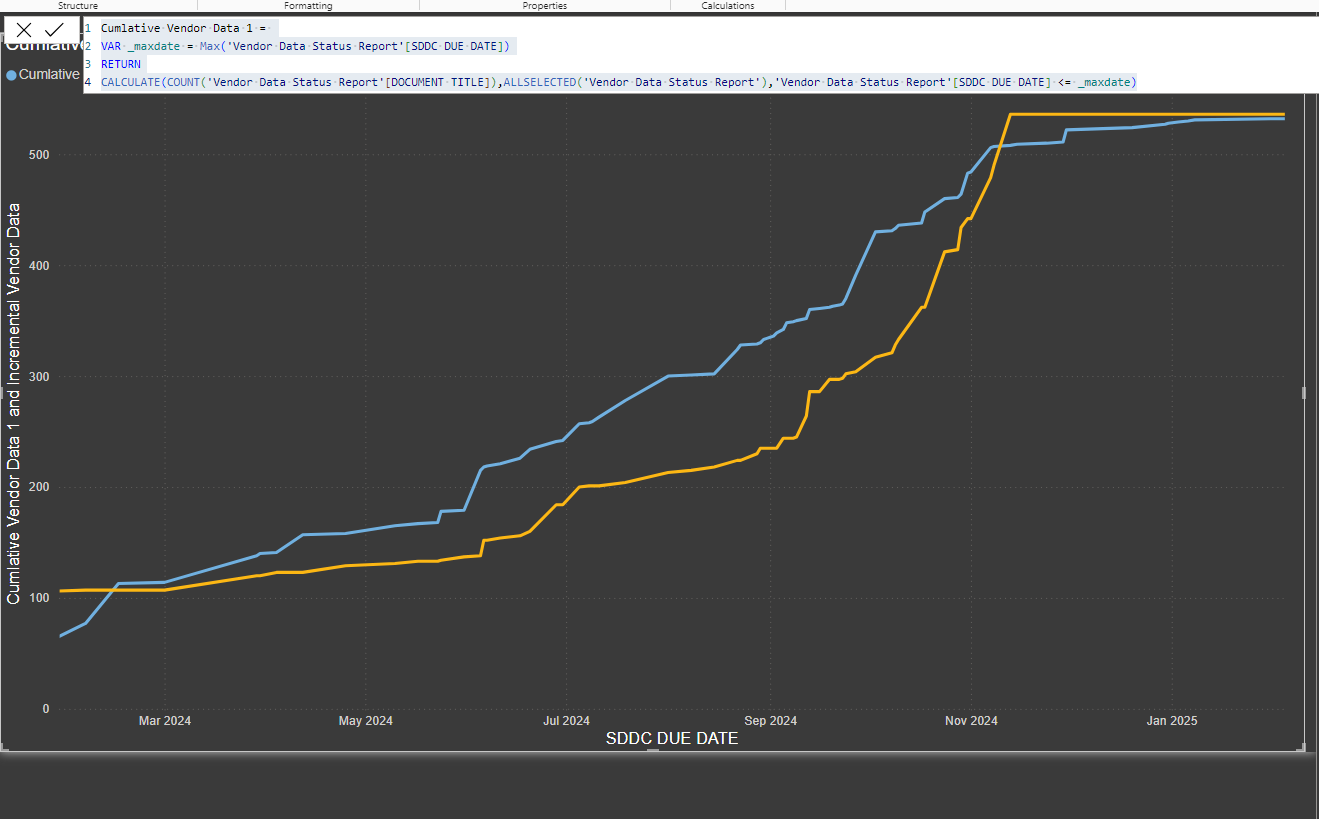Click the 'Nov 2024' x-axis label
Screen dimensions: 1319x819
click(x=971, y=721)
